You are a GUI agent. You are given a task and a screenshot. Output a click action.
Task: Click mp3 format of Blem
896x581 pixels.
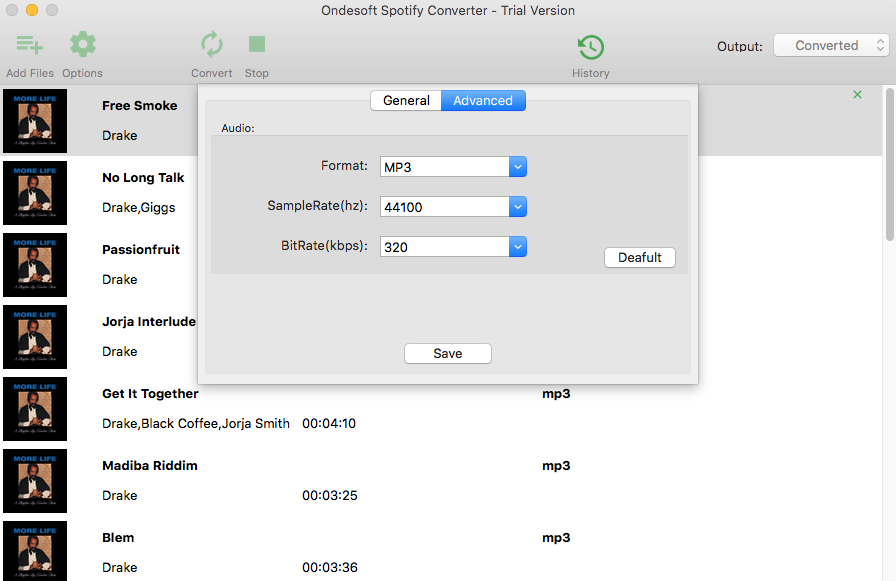point(556,538)
